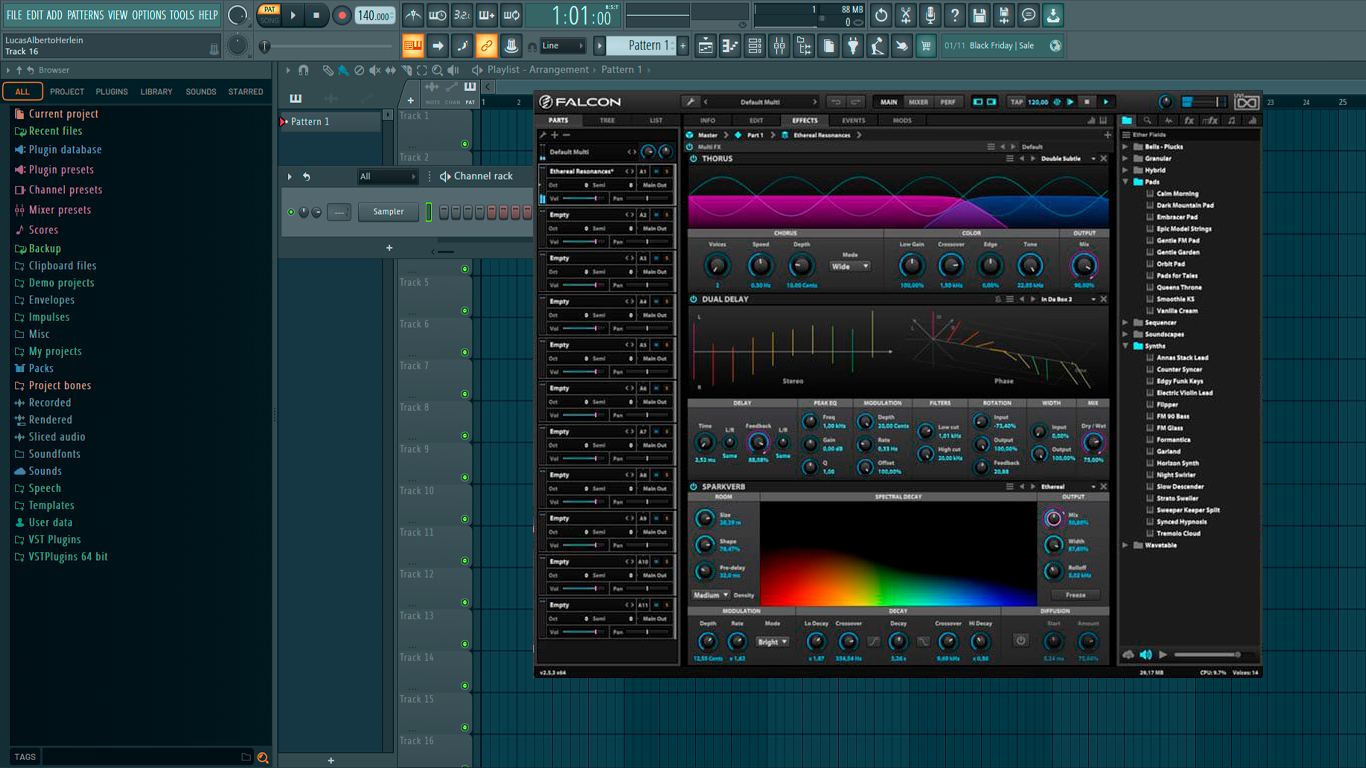1366x768 pixels.
Task: Click the add part plus icon in Parts
Action: pos(555,135)
